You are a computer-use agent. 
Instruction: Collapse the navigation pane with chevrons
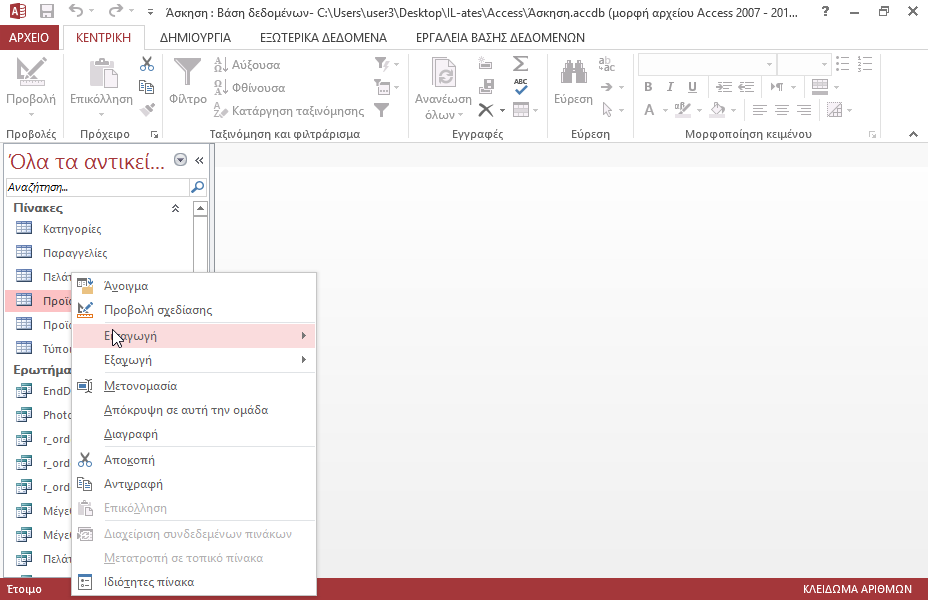pyautogui.click(x=199, y=160)
